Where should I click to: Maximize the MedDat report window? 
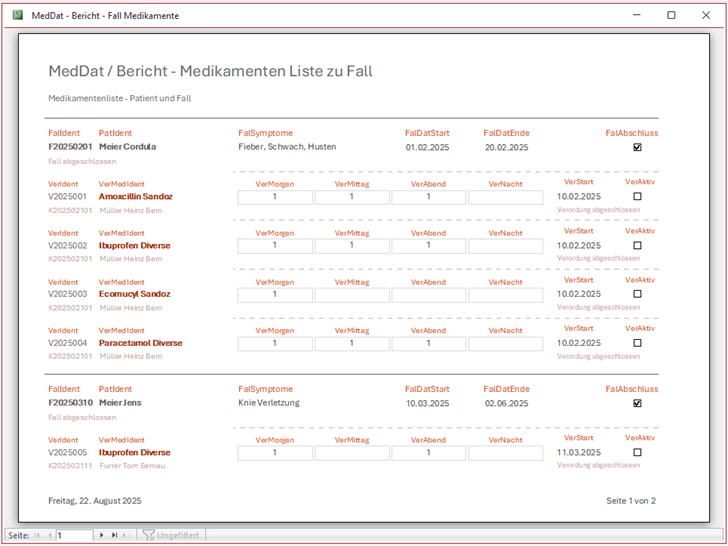coord(671,15)
